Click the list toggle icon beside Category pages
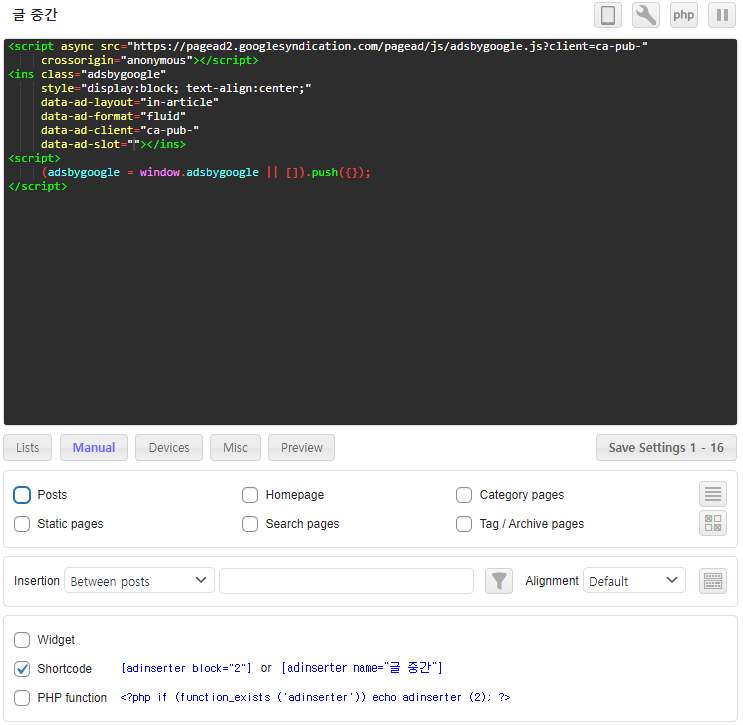This screenshot has width=743, height=725. [713, 494]
